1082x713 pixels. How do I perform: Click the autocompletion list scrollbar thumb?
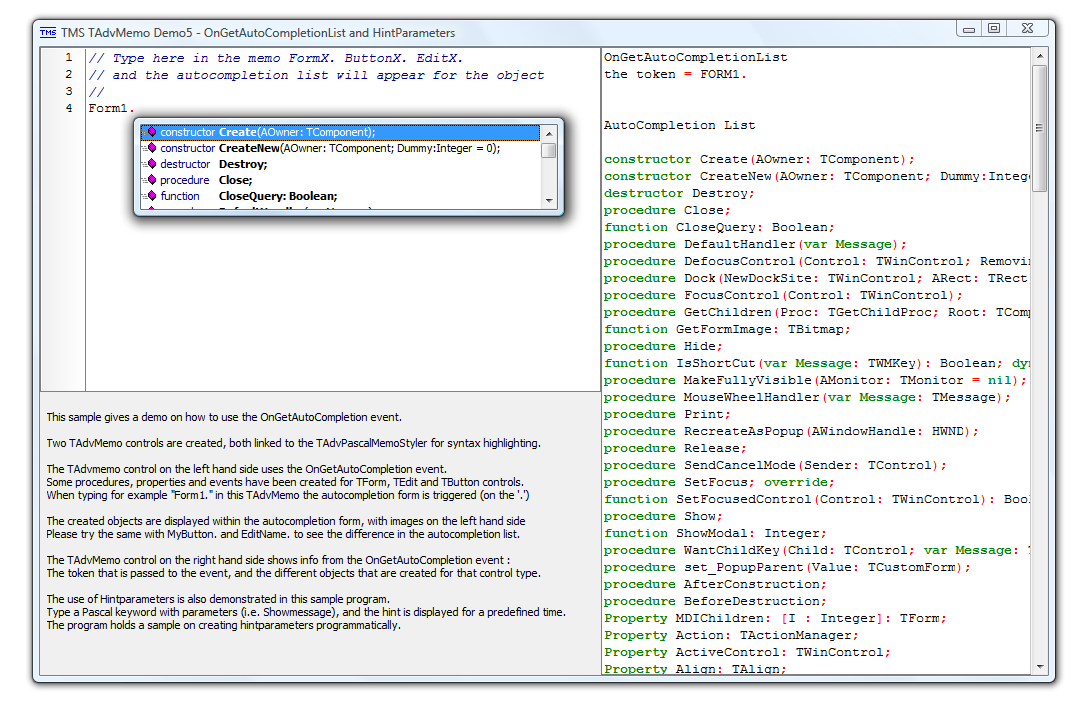tap(549, 150)
